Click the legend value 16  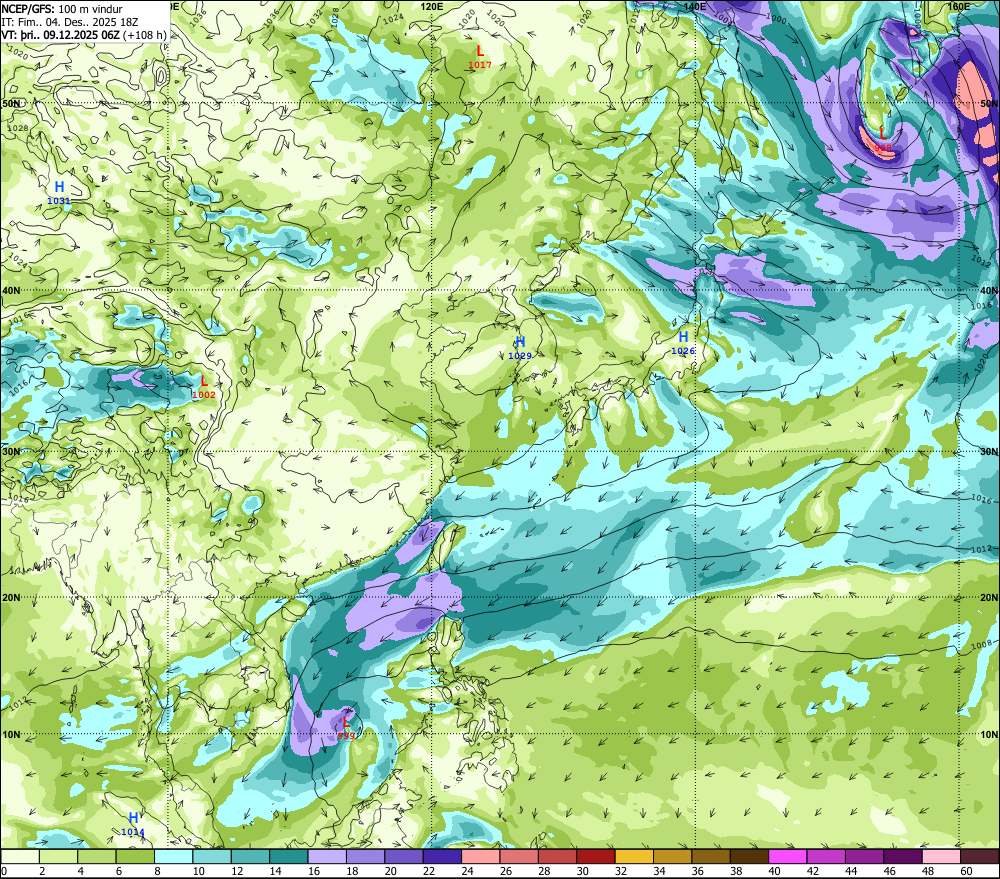[x=314, y=871]
